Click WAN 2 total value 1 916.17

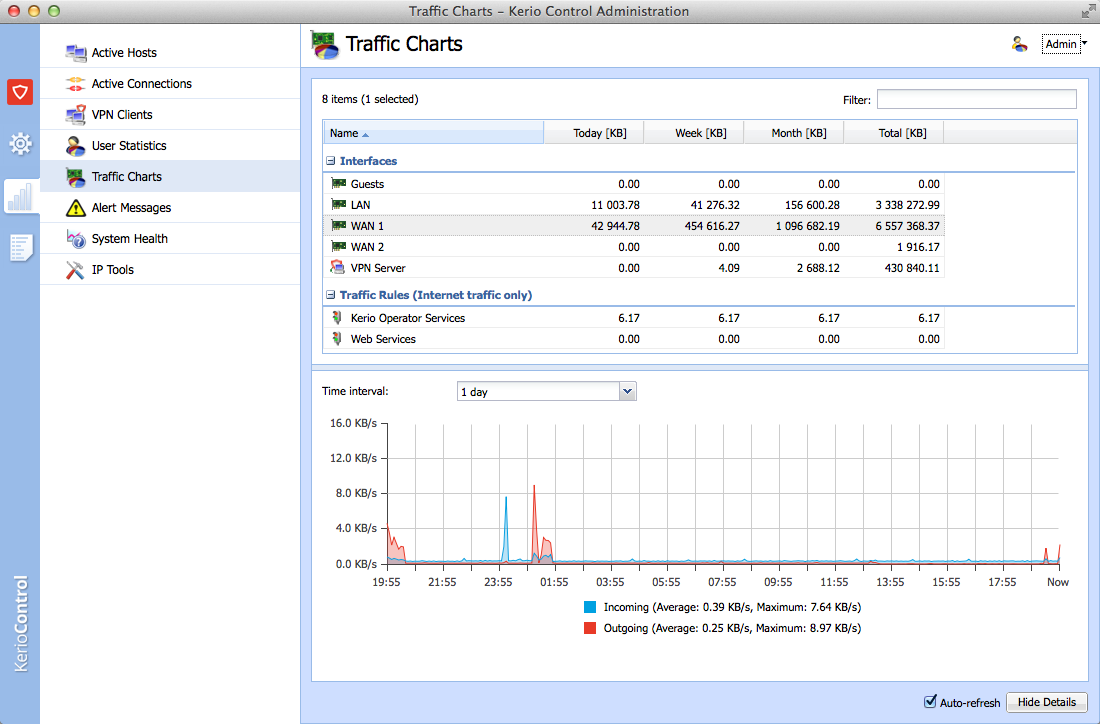click(918, 247)
